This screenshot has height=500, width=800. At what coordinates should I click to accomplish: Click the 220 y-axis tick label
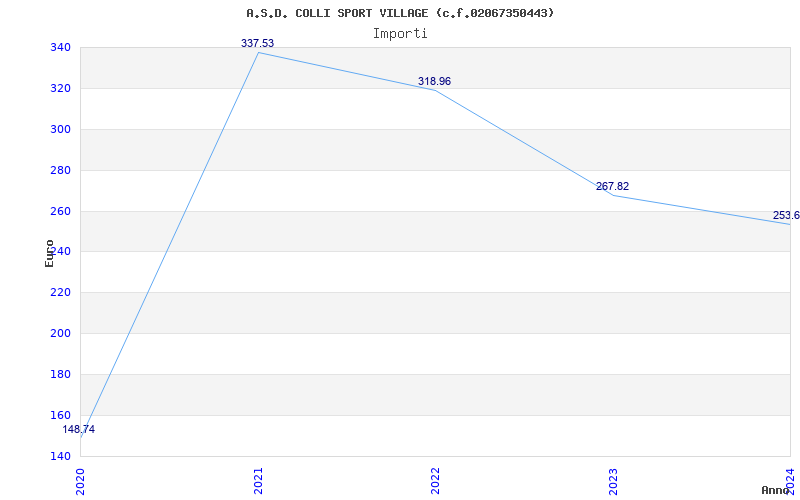(x=60, y=292)
